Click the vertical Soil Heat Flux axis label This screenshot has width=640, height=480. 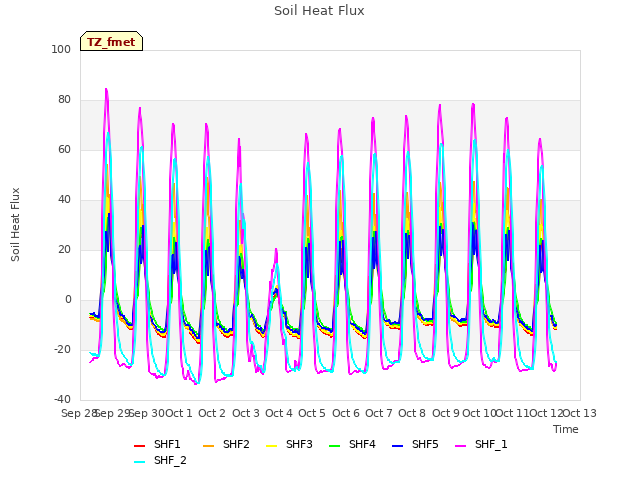pos(15,225)
